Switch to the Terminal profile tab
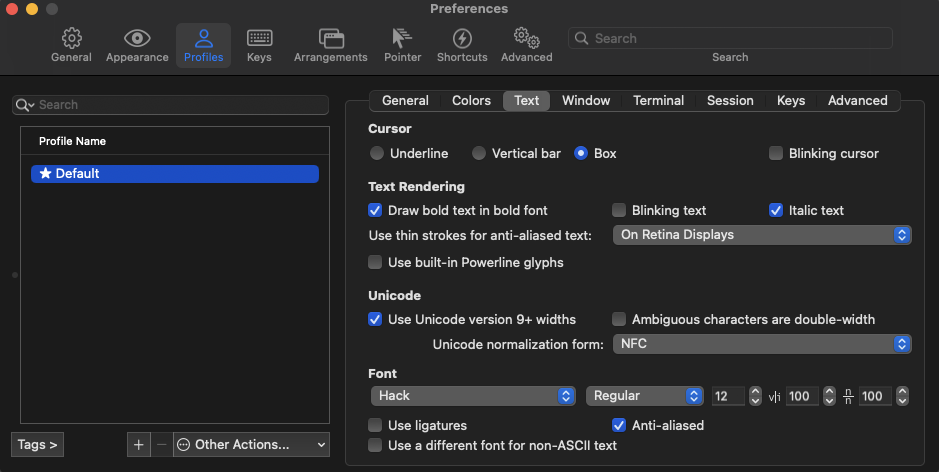Image resolution: width=939 pixels, height=472 pixels. (658, 101)
